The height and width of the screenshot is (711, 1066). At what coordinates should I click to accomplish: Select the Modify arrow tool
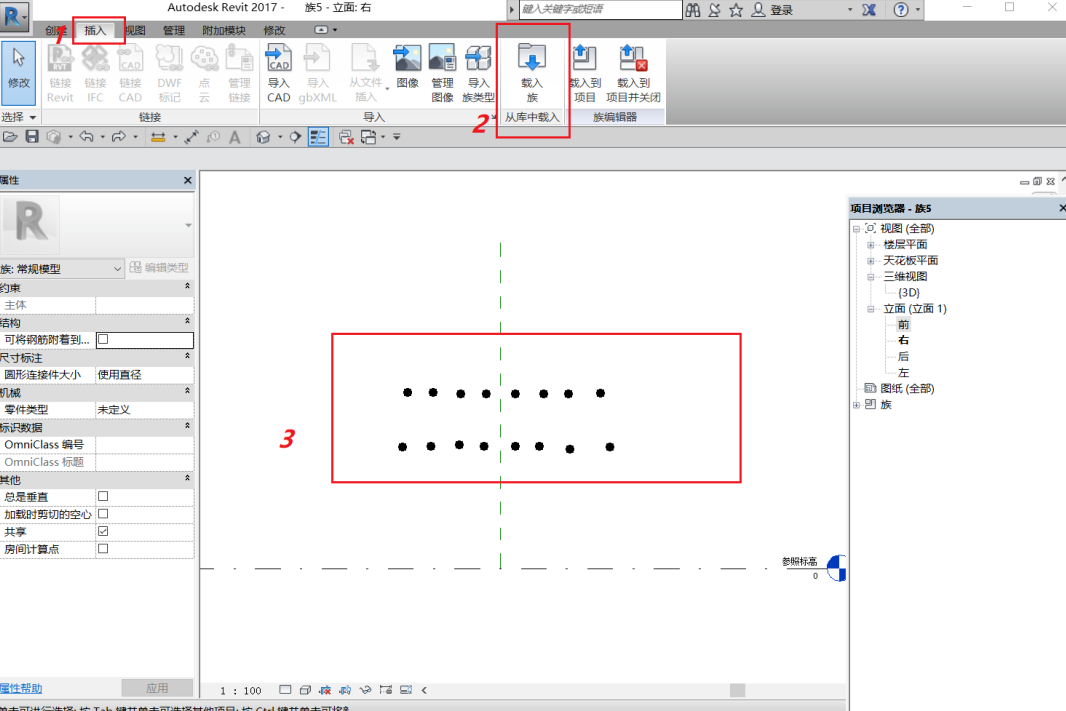18,73
